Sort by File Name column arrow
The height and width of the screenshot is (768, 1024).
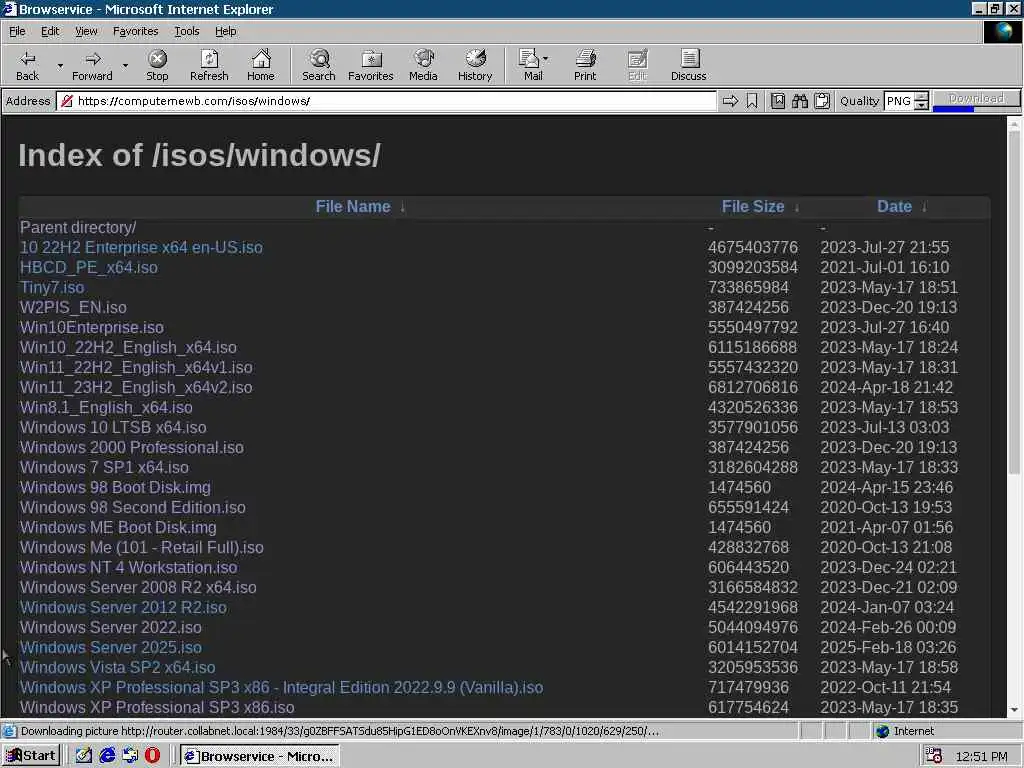(x=403, y=208)
